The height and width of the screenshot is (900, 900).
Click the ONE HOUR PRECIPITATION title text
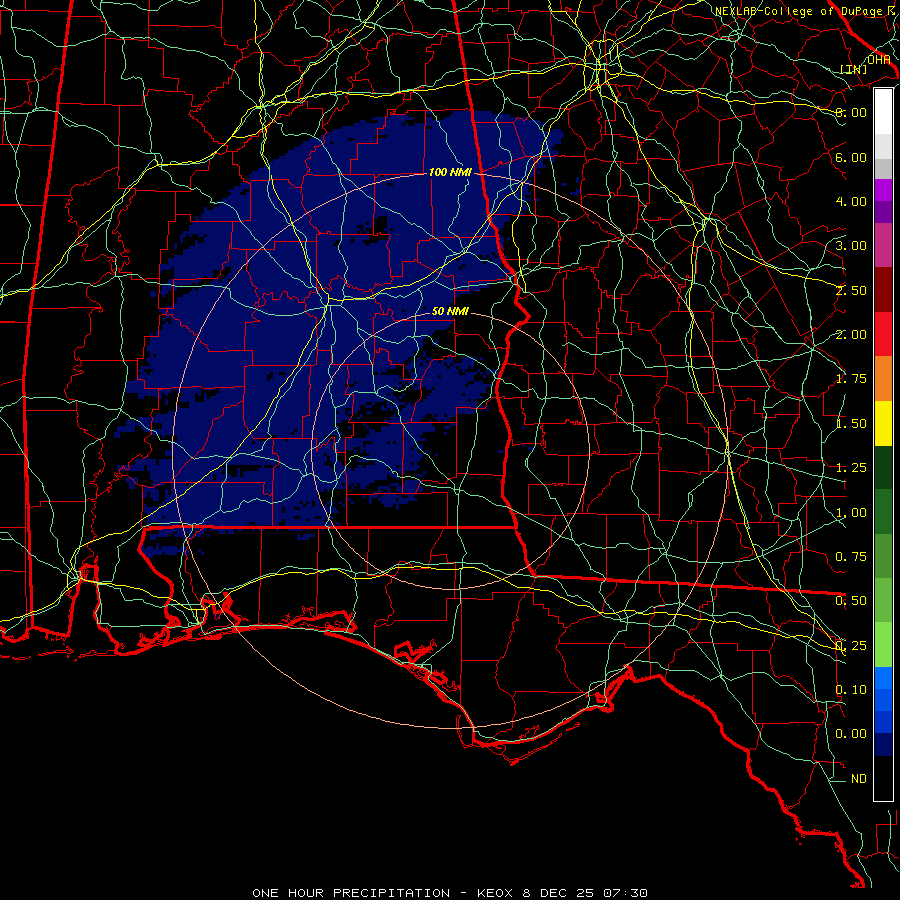click(x=351, y=893)
